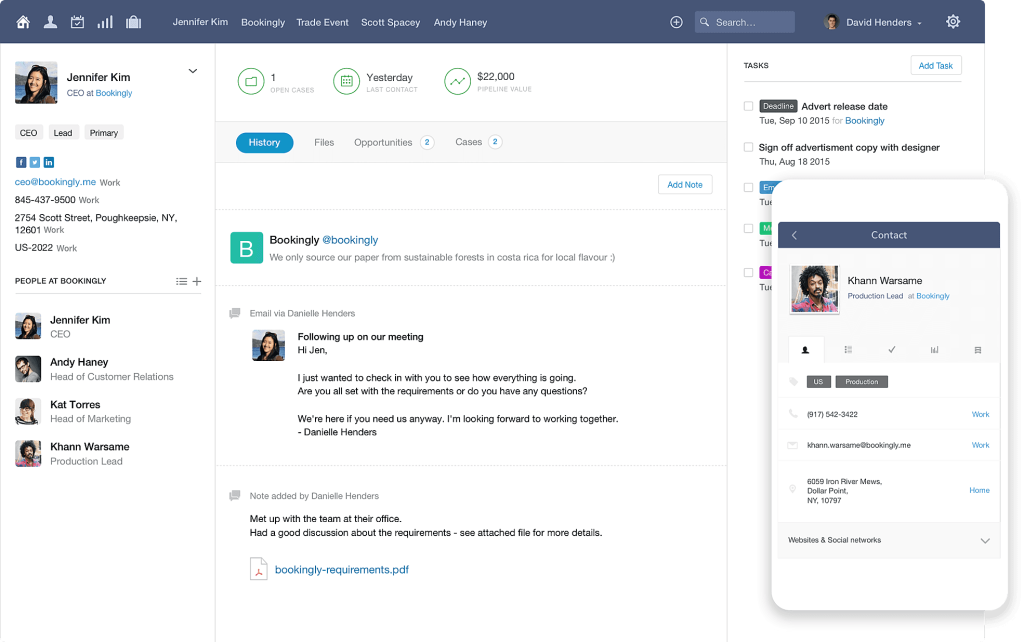Open the calendar tasks icon in navbar
This screenshot has height=642, width=1024.
pyautogui.click(x=77, y=22)
